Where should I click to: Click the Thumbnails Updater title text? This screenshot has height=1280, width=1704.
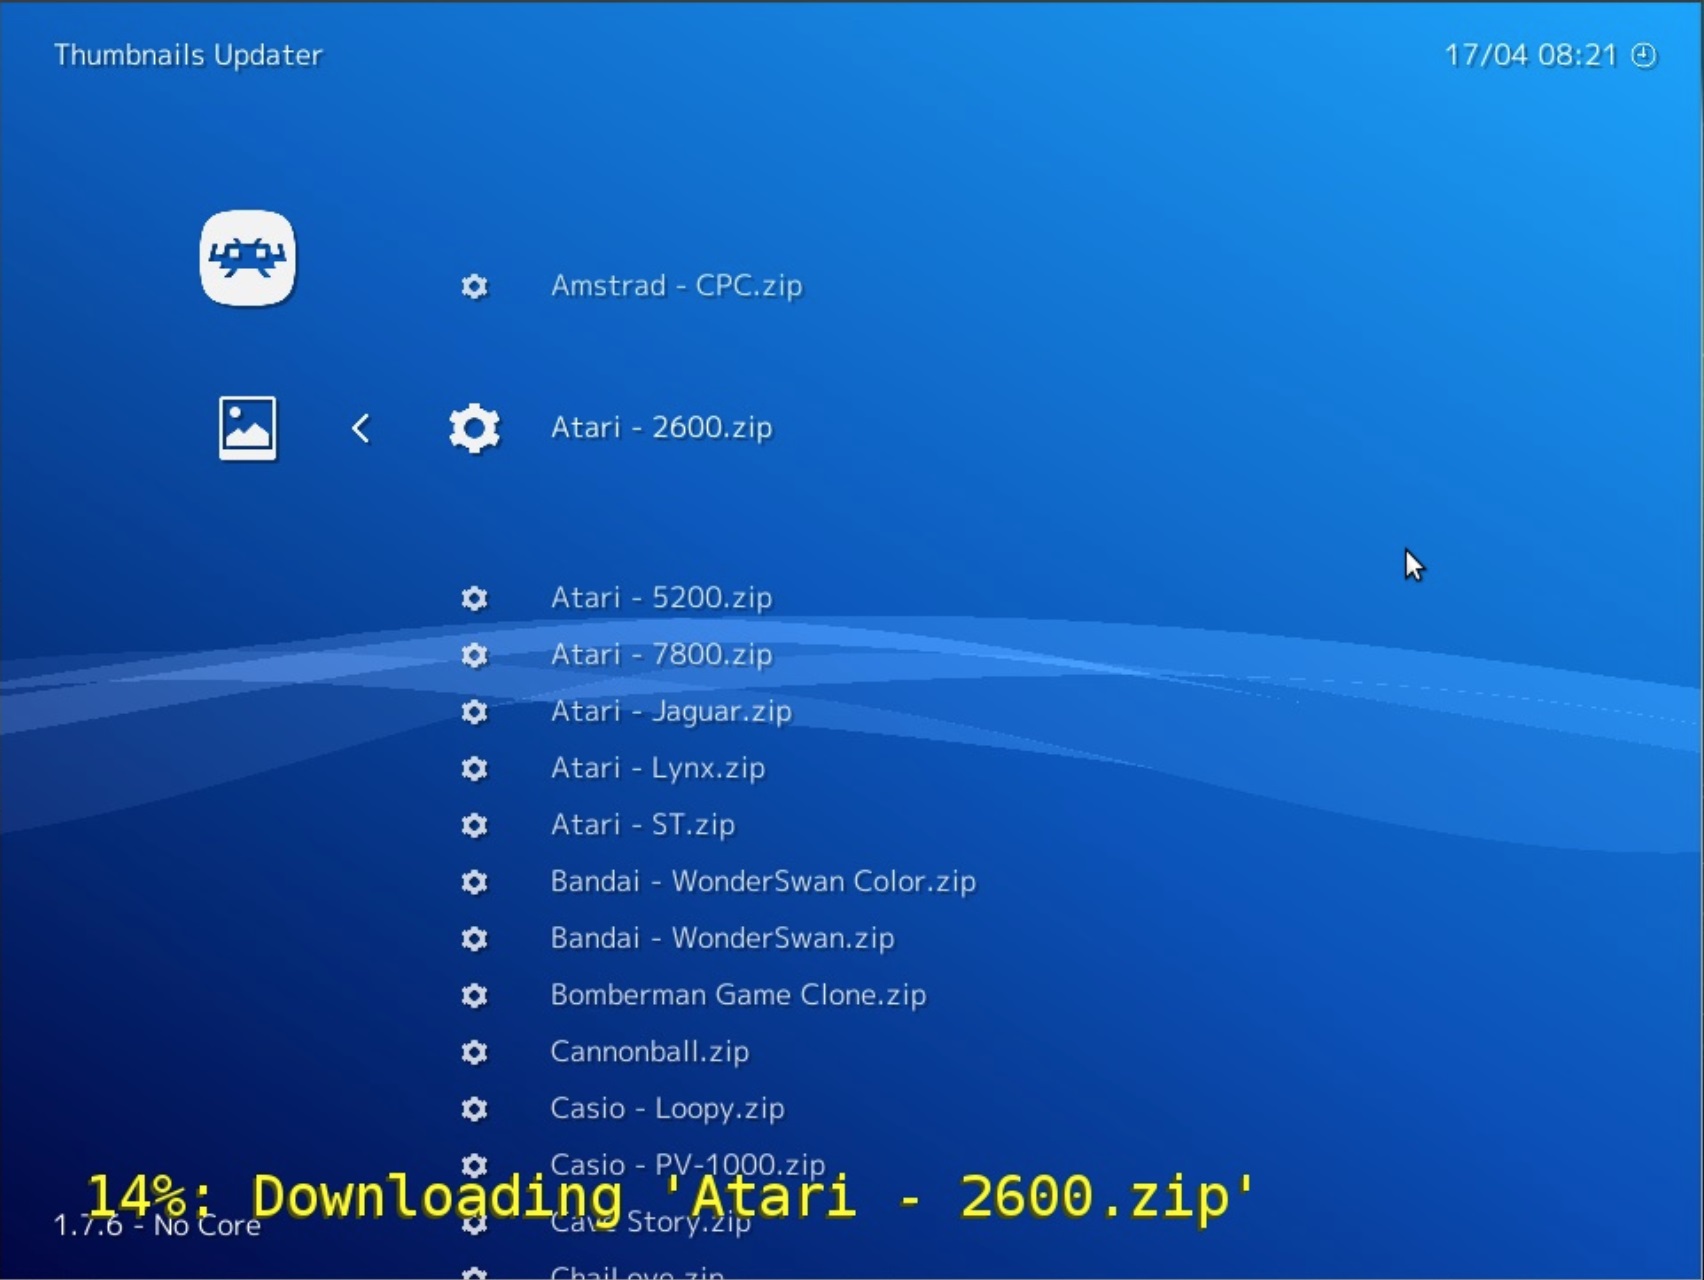point(188,55)
